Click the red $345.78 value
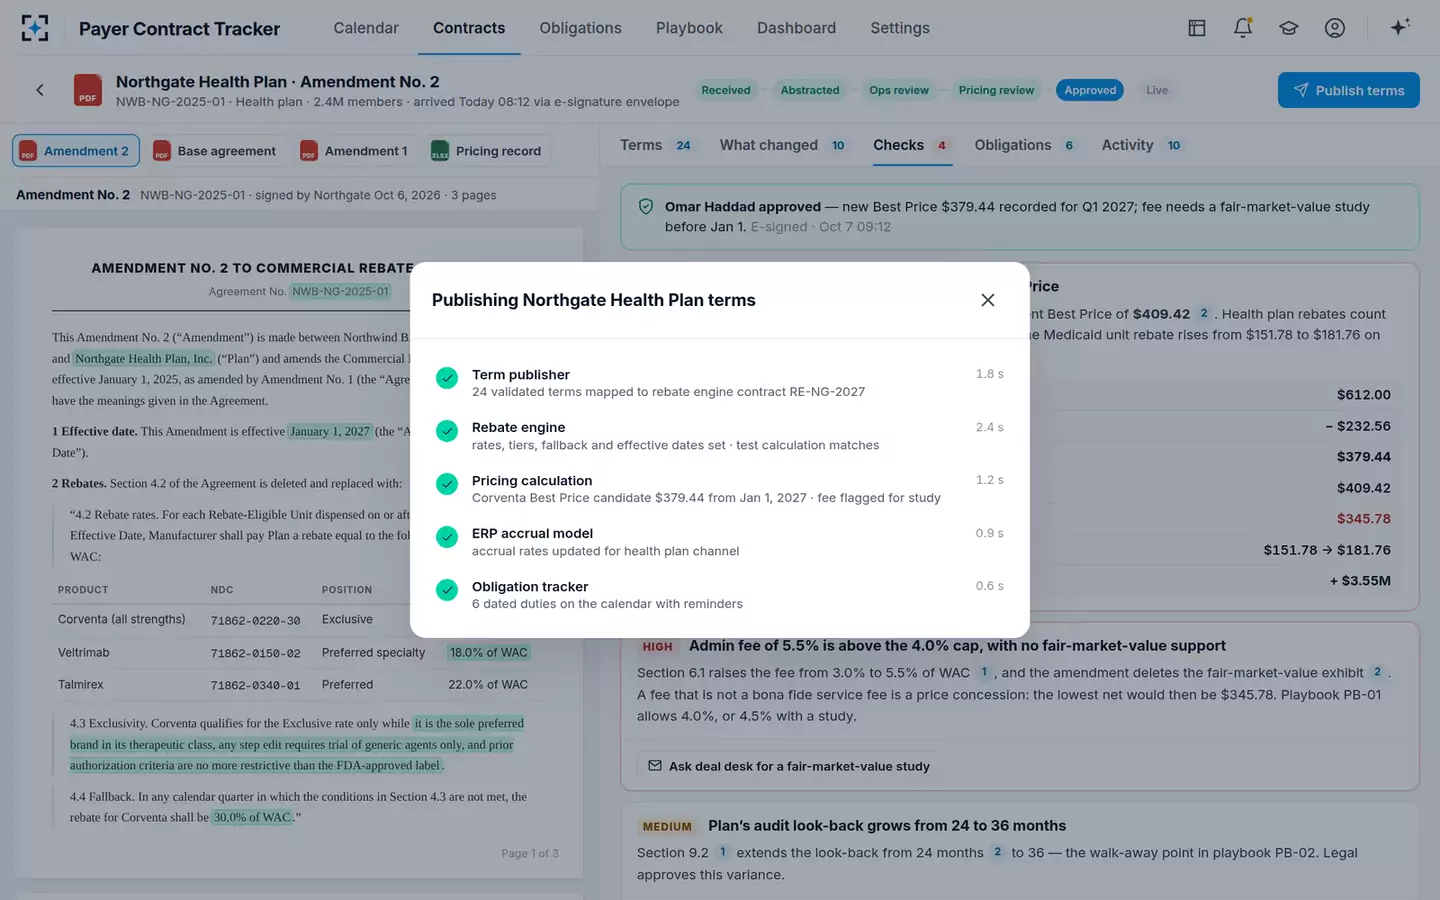Viewport: 1440px width, 900px height. tap(1363, 518)
